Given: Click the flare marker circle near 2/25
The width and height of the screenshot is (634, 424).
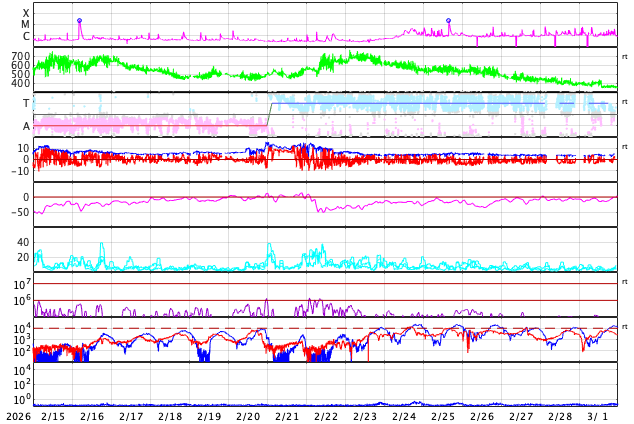Looking at the screenshot, I should 448,21.
